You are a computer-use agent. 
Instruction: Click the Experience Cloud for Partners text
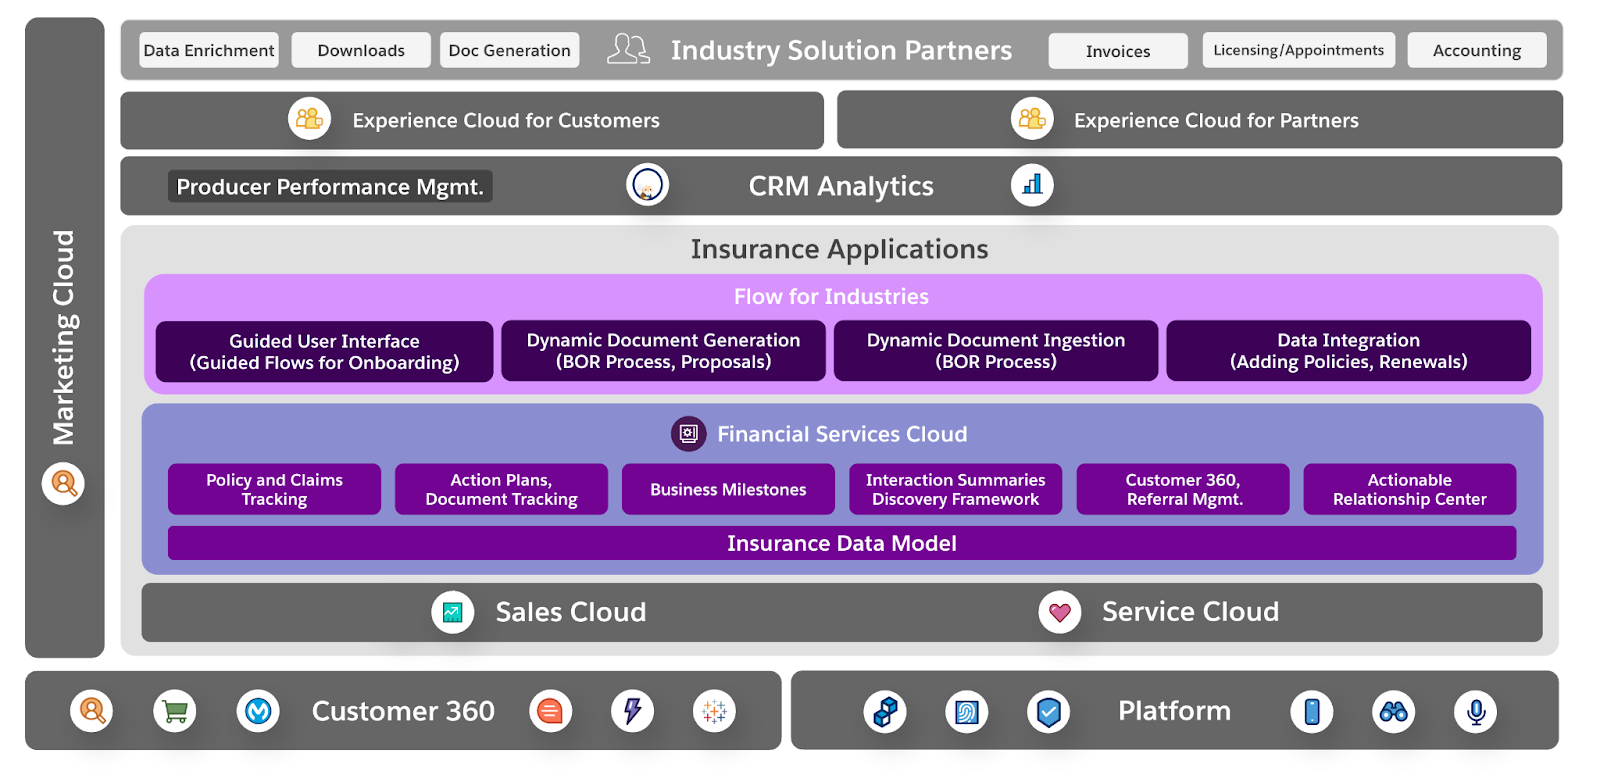click(x=1216, y=120)
